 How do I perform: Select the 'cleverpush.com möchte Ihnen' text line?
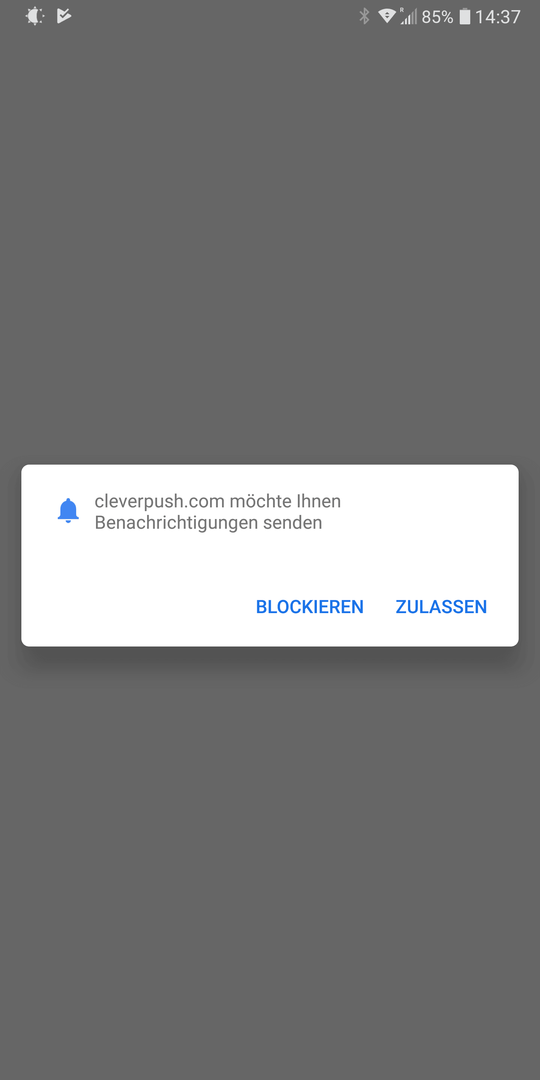click(218, 501)
